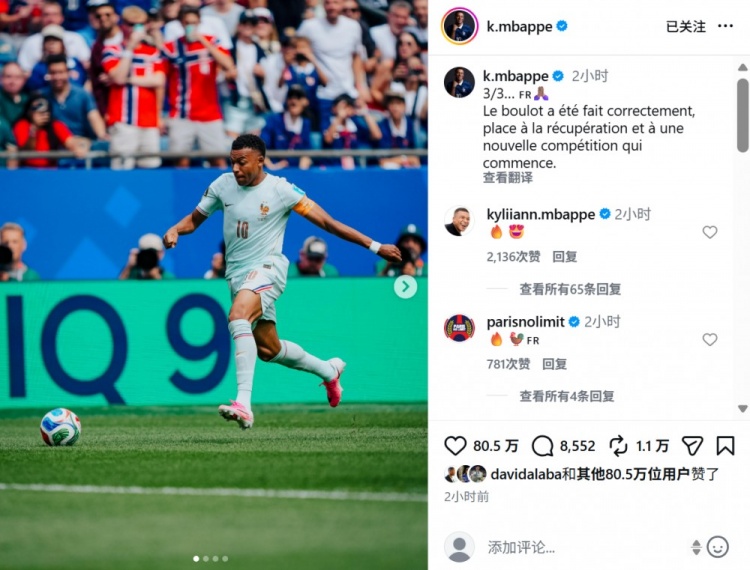
Task: Expand all 65 replies
Action: [570, 289]
